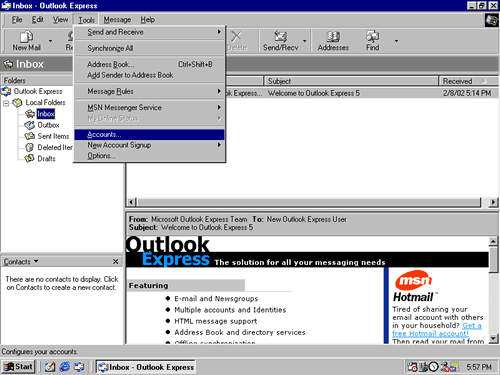Open the Addresses toolbar icon
The image size is (500, 375).
click(x=333, y=41)
